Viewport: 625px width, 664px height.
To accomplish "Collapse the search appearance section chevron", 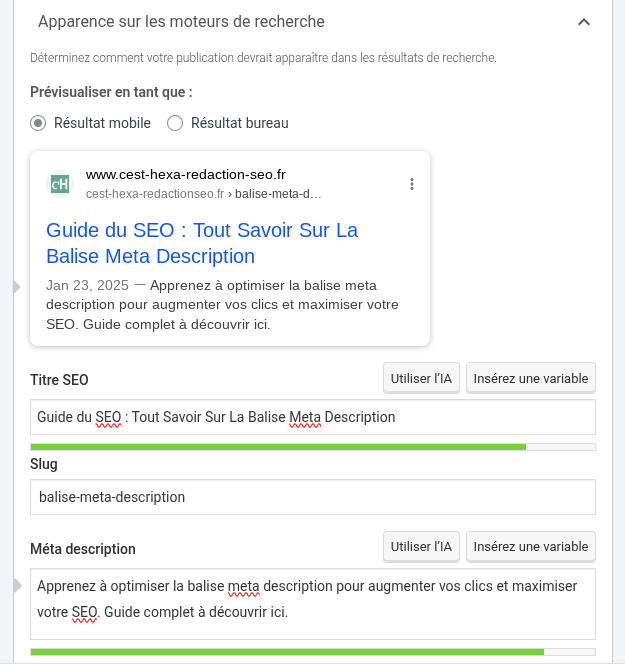I will 584,22.
